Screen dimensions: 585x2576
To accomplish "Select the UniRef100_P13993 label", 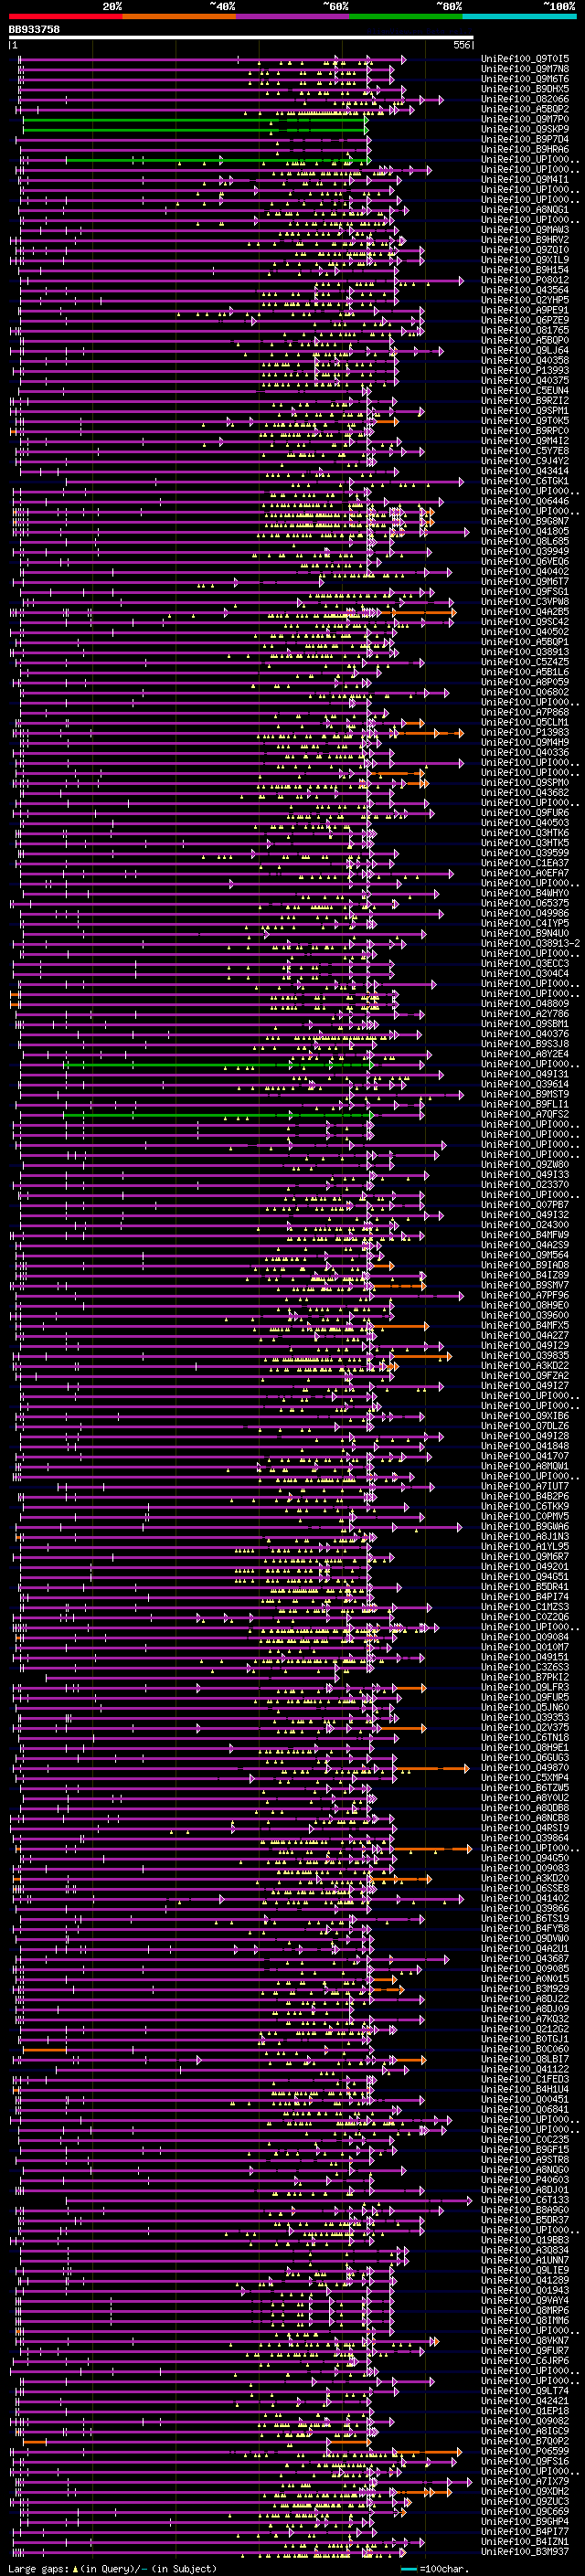I will (x=525, y=370).
